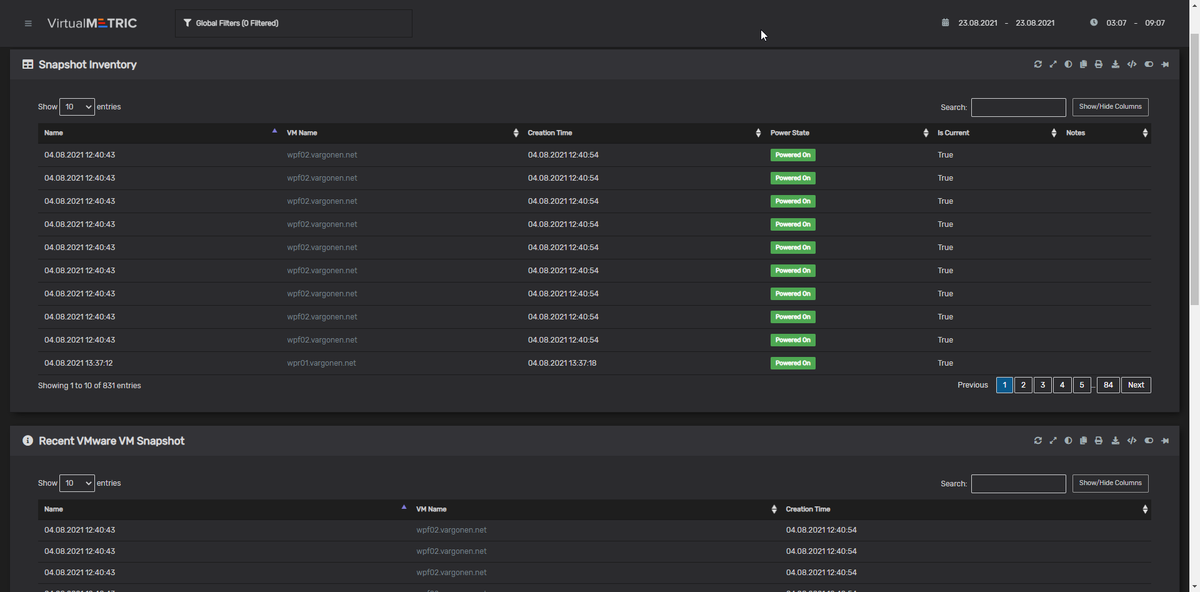Expand Snapshot Inventory to fullscreen

click(1053, 64)
